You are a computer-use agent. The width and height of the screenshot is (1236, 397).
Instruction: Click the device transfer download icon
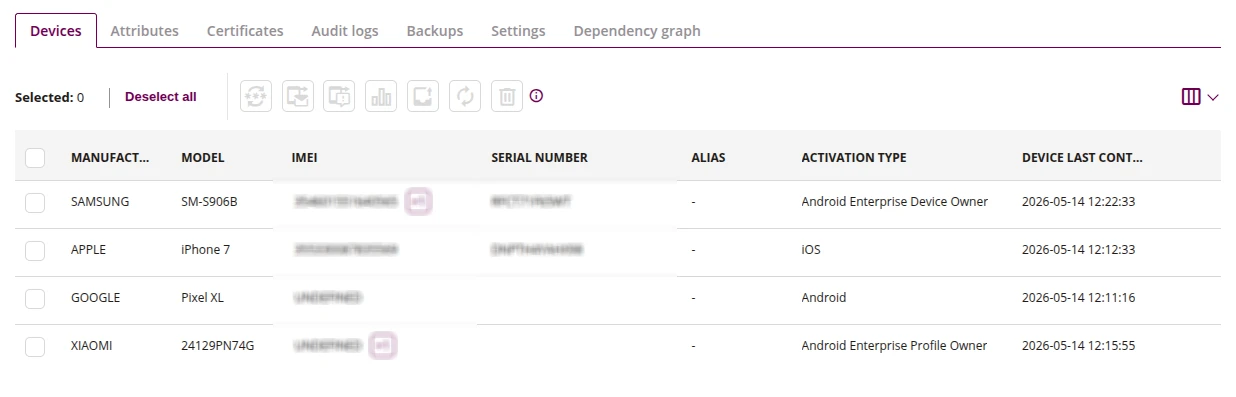(298, 96)
